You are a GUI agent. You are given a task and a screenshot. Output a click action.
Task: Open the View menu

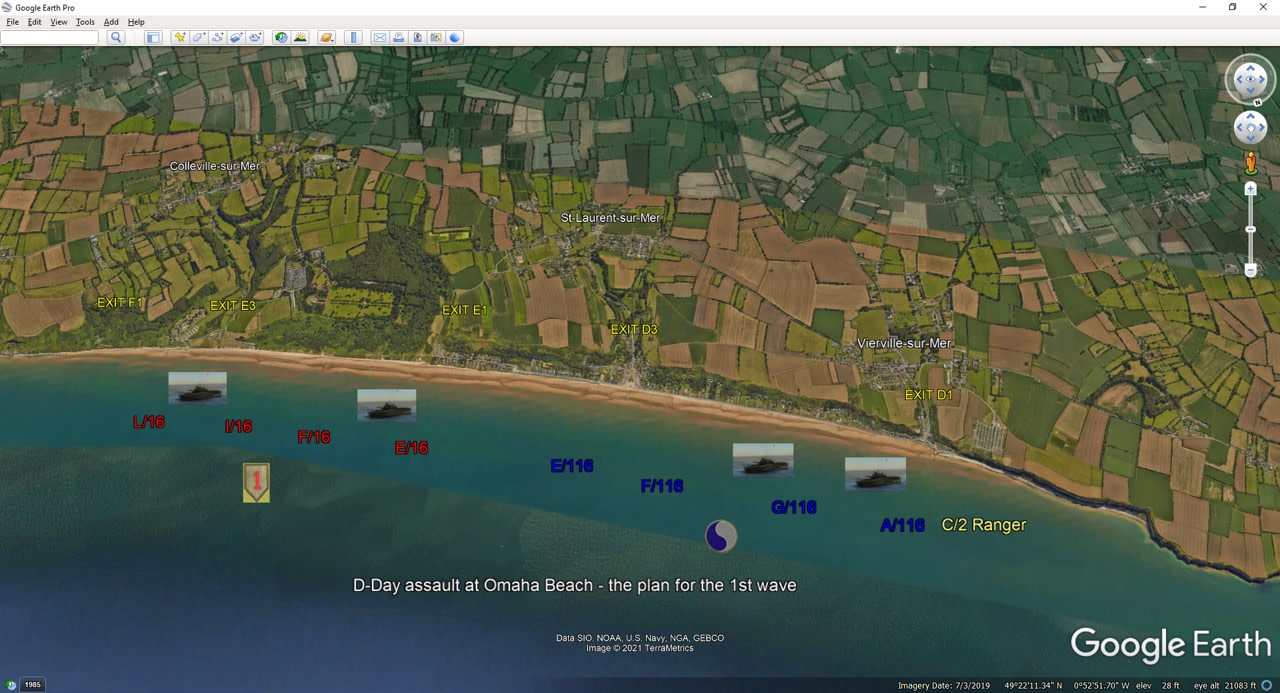[x=58, y=21]
